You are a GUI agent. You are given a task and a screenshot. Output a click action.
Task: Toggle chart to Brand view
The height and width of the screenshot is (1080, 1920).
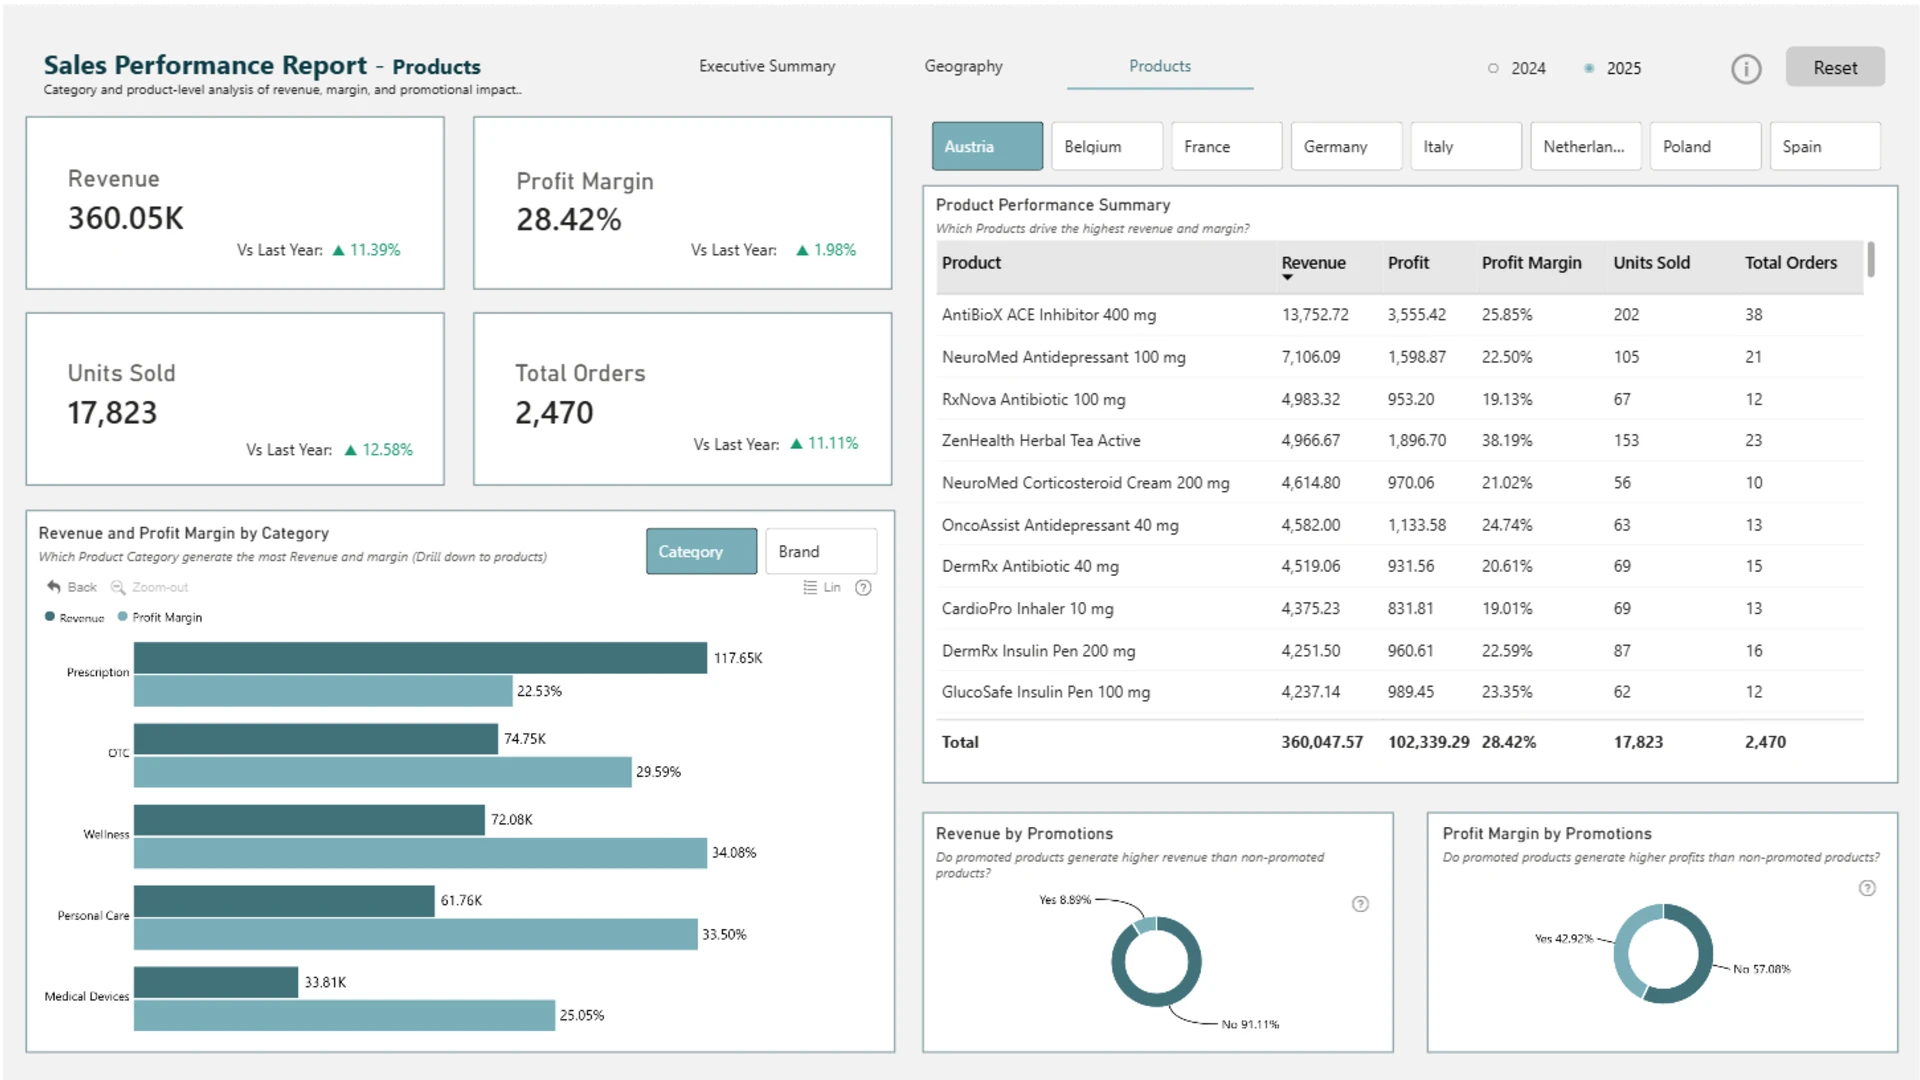[x=821, y=551]
